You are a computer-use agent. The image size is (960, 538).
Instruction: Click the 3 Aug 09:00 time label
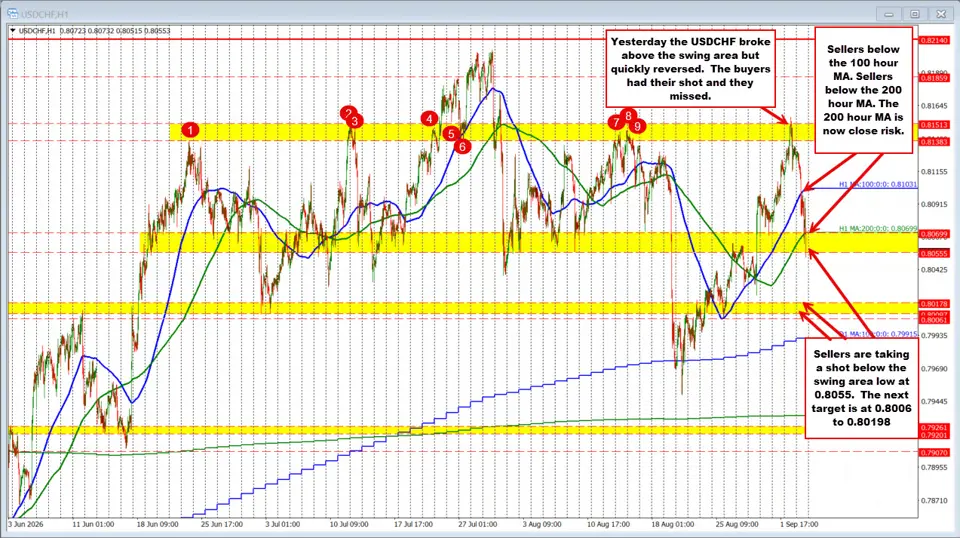pyautogui.click(x=542, y=525)
